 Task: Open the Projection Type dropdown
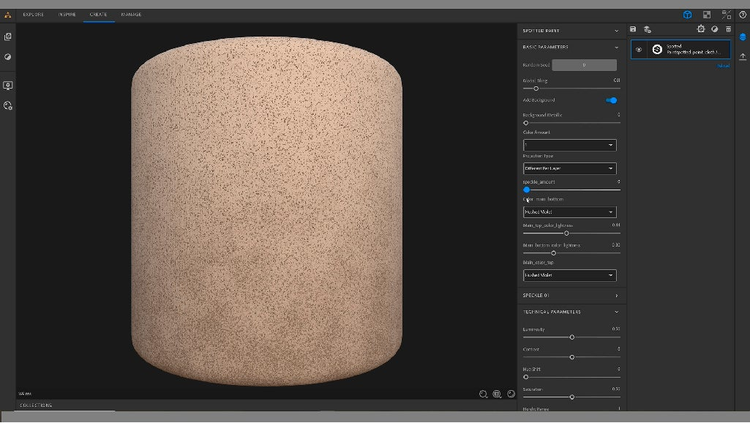pyautogui.click(x=570, y=168)
